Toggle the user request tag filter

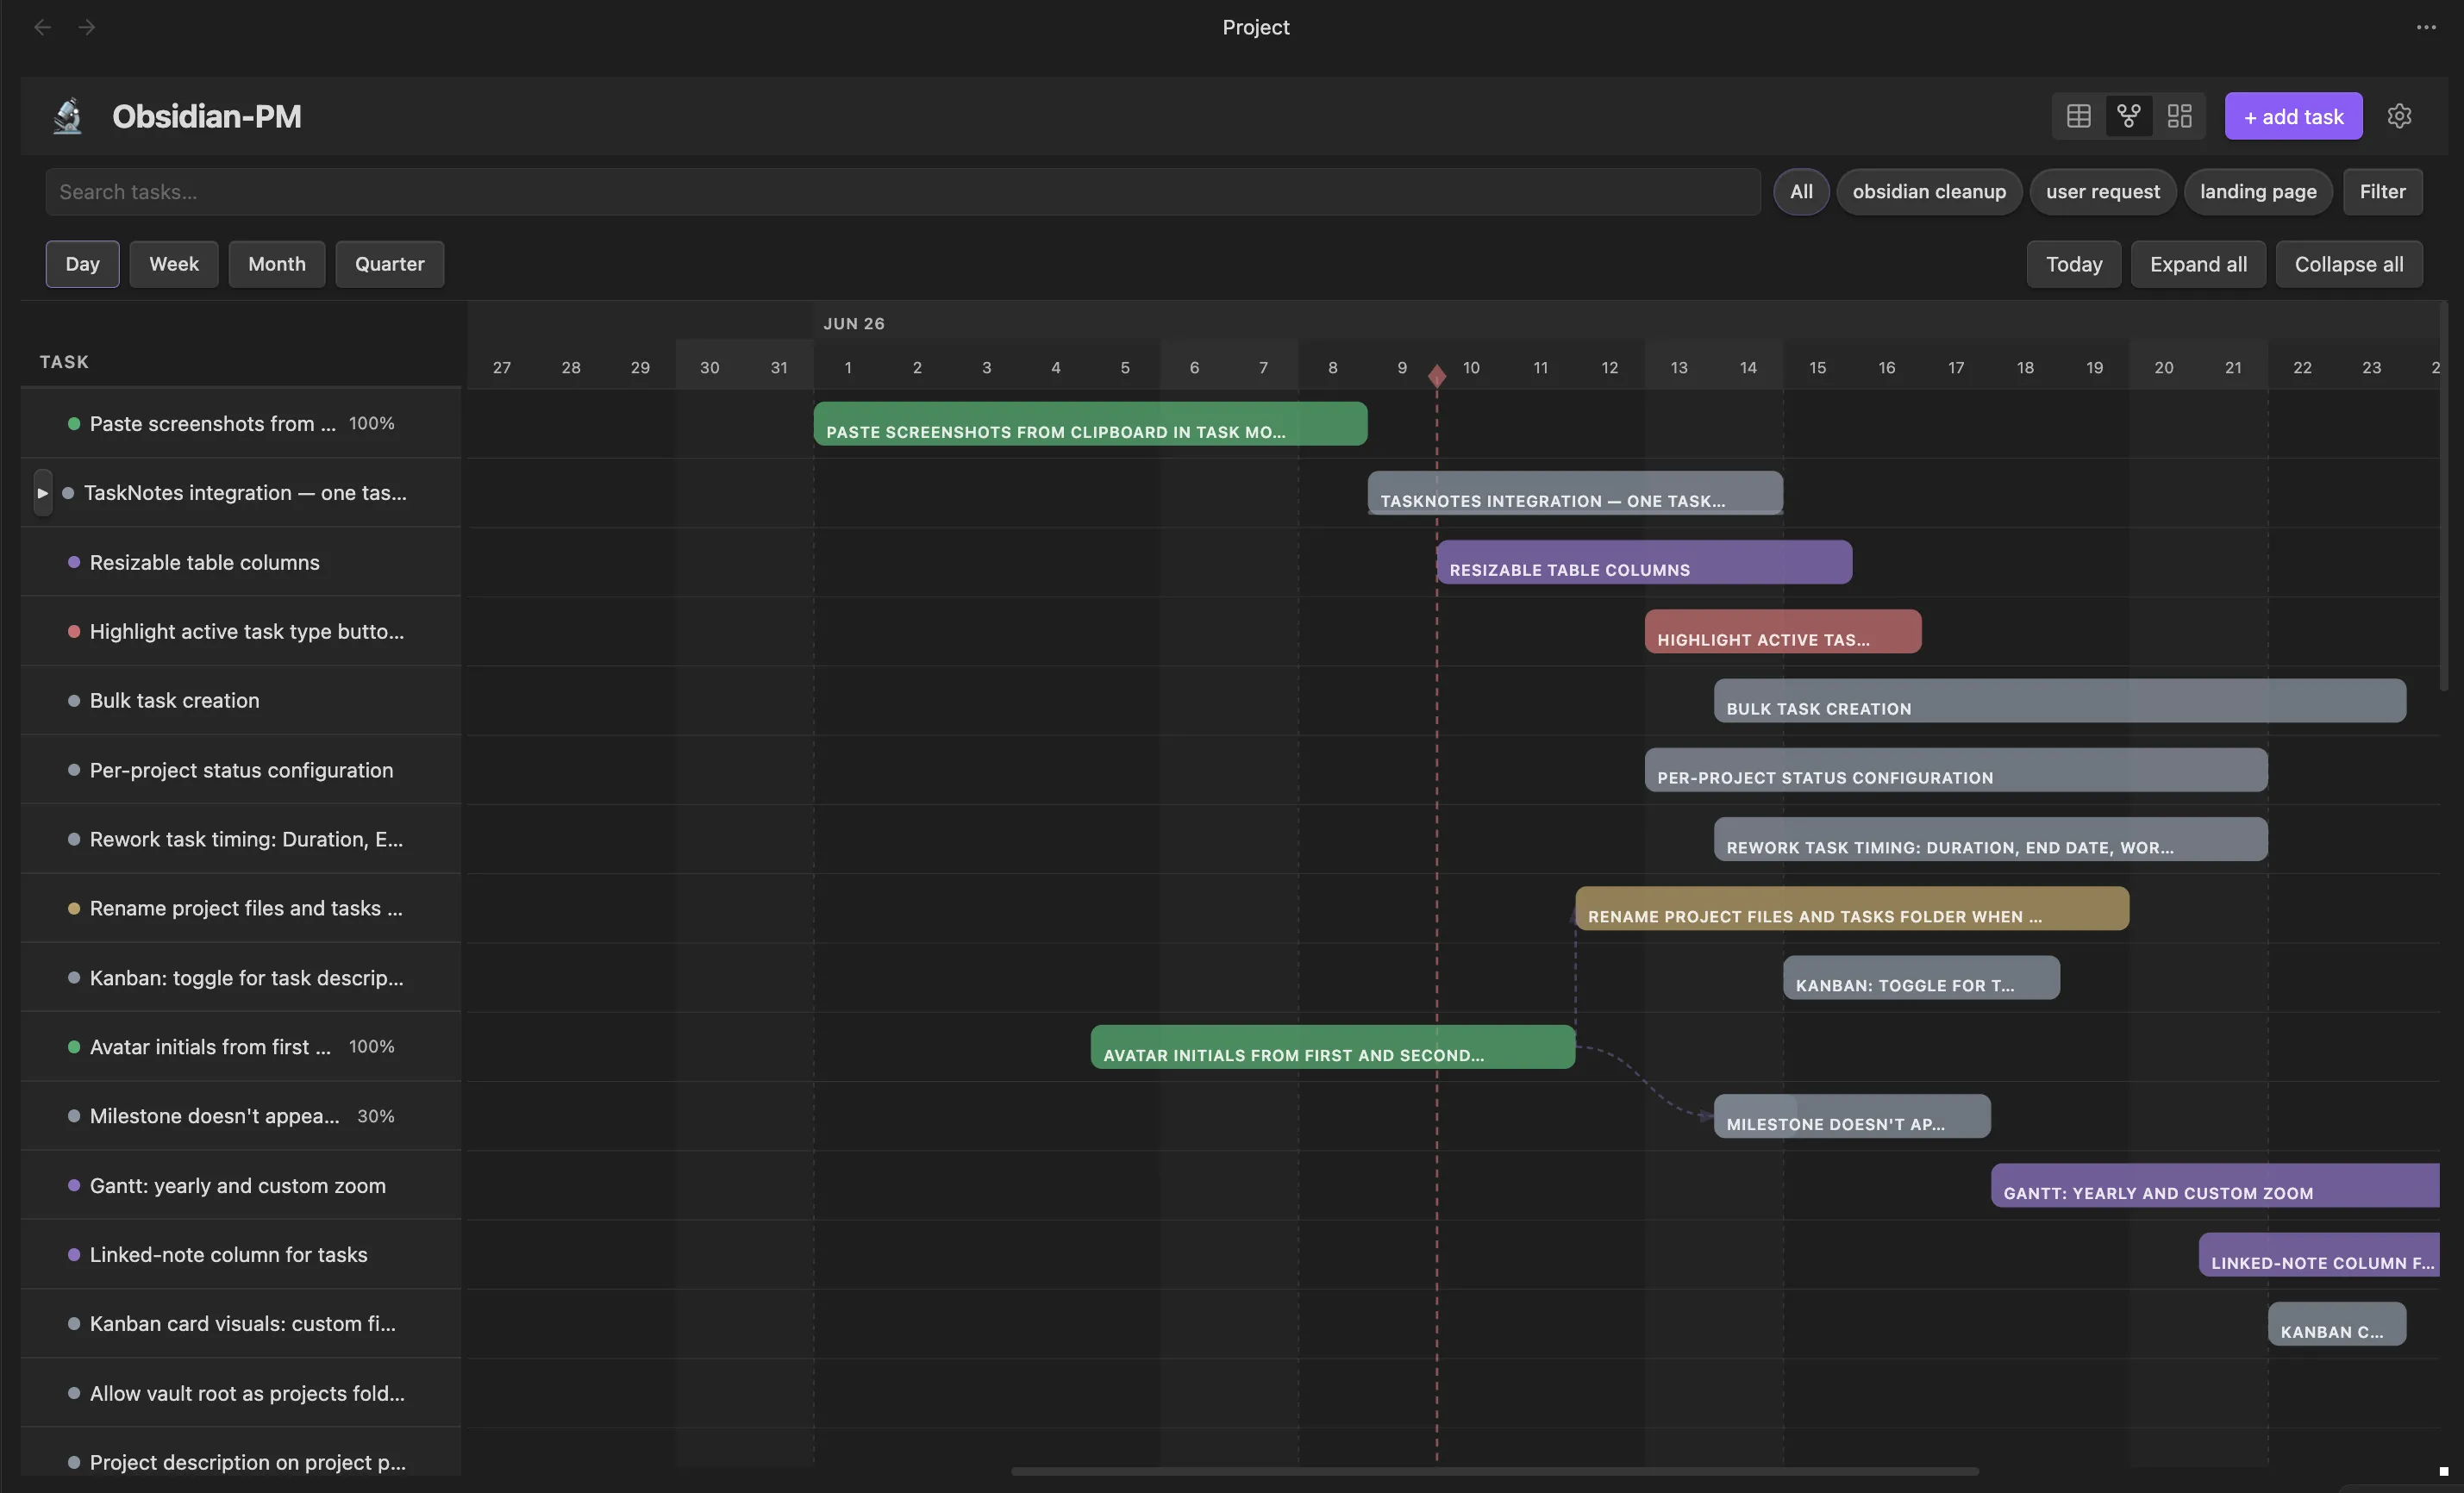[2102, 191]
